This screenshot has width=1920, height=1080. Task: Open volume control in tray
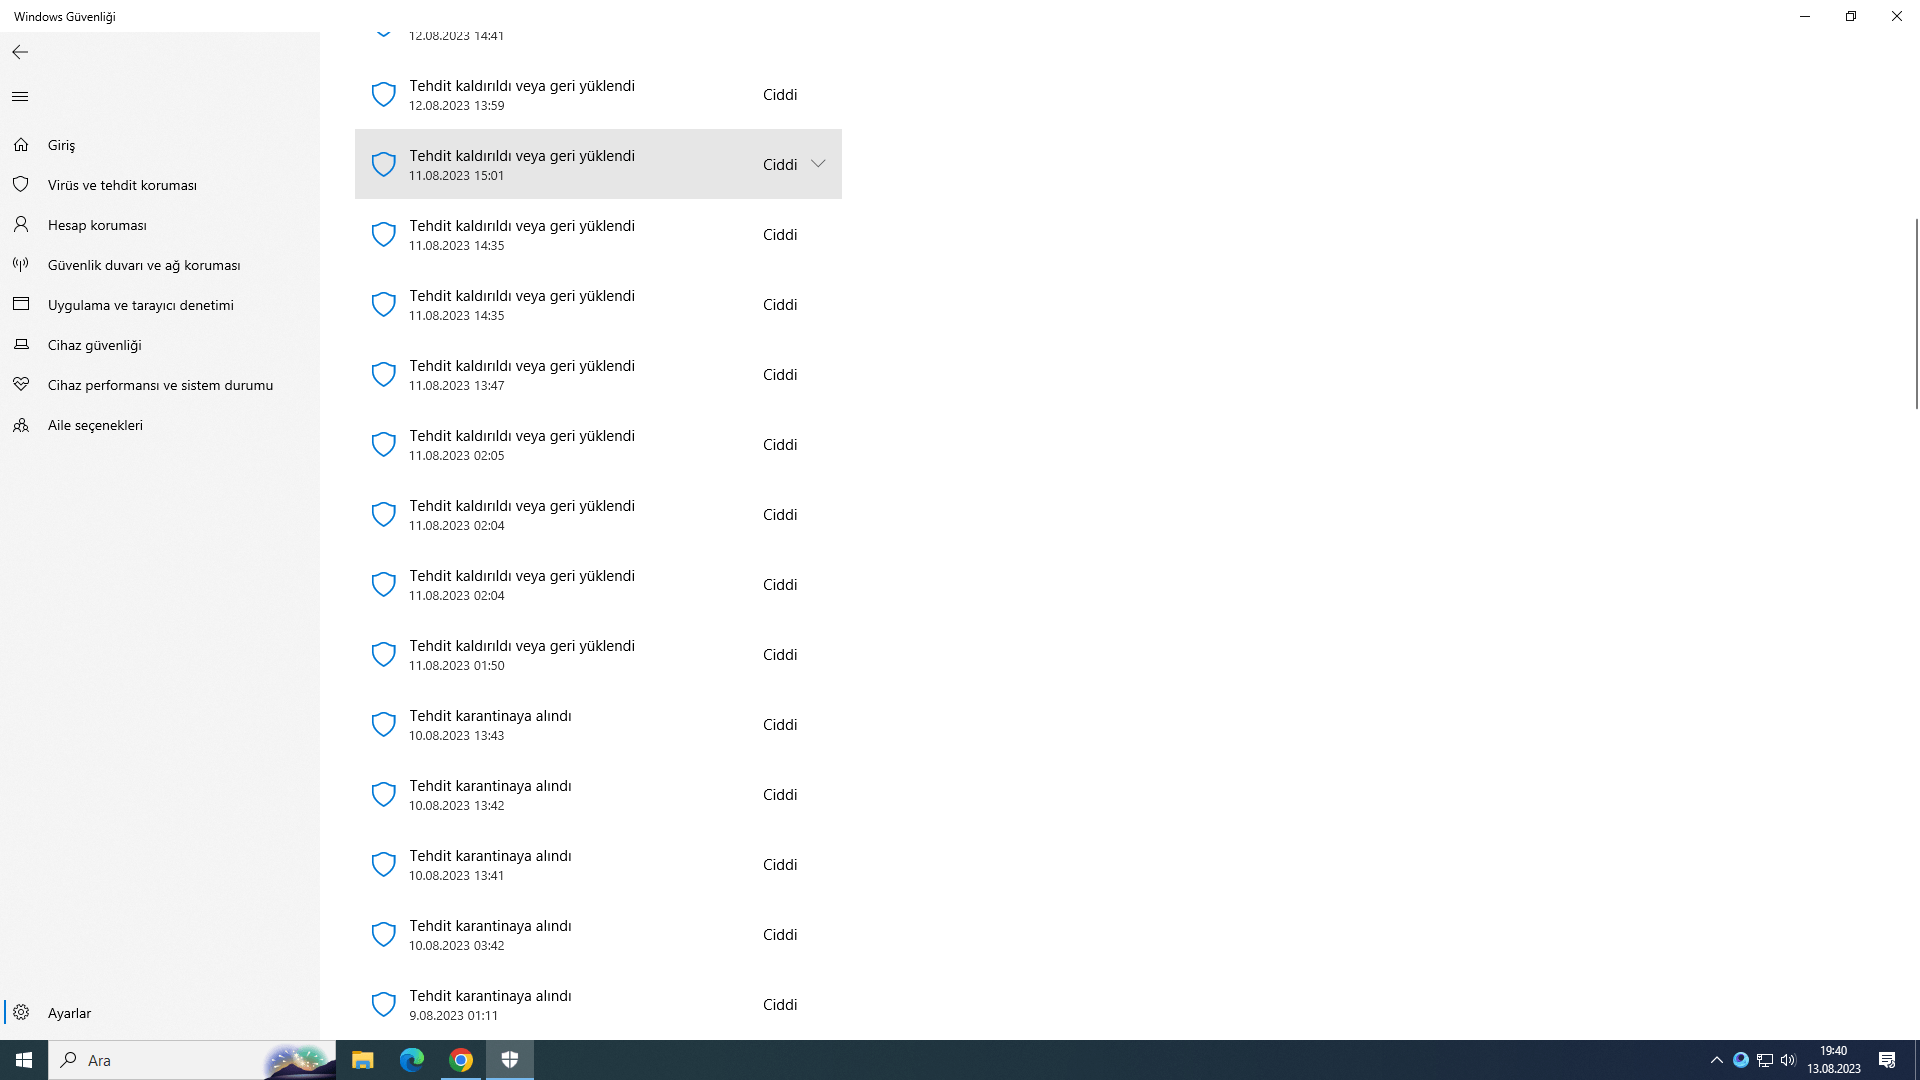click(x=1788, y=1060)
